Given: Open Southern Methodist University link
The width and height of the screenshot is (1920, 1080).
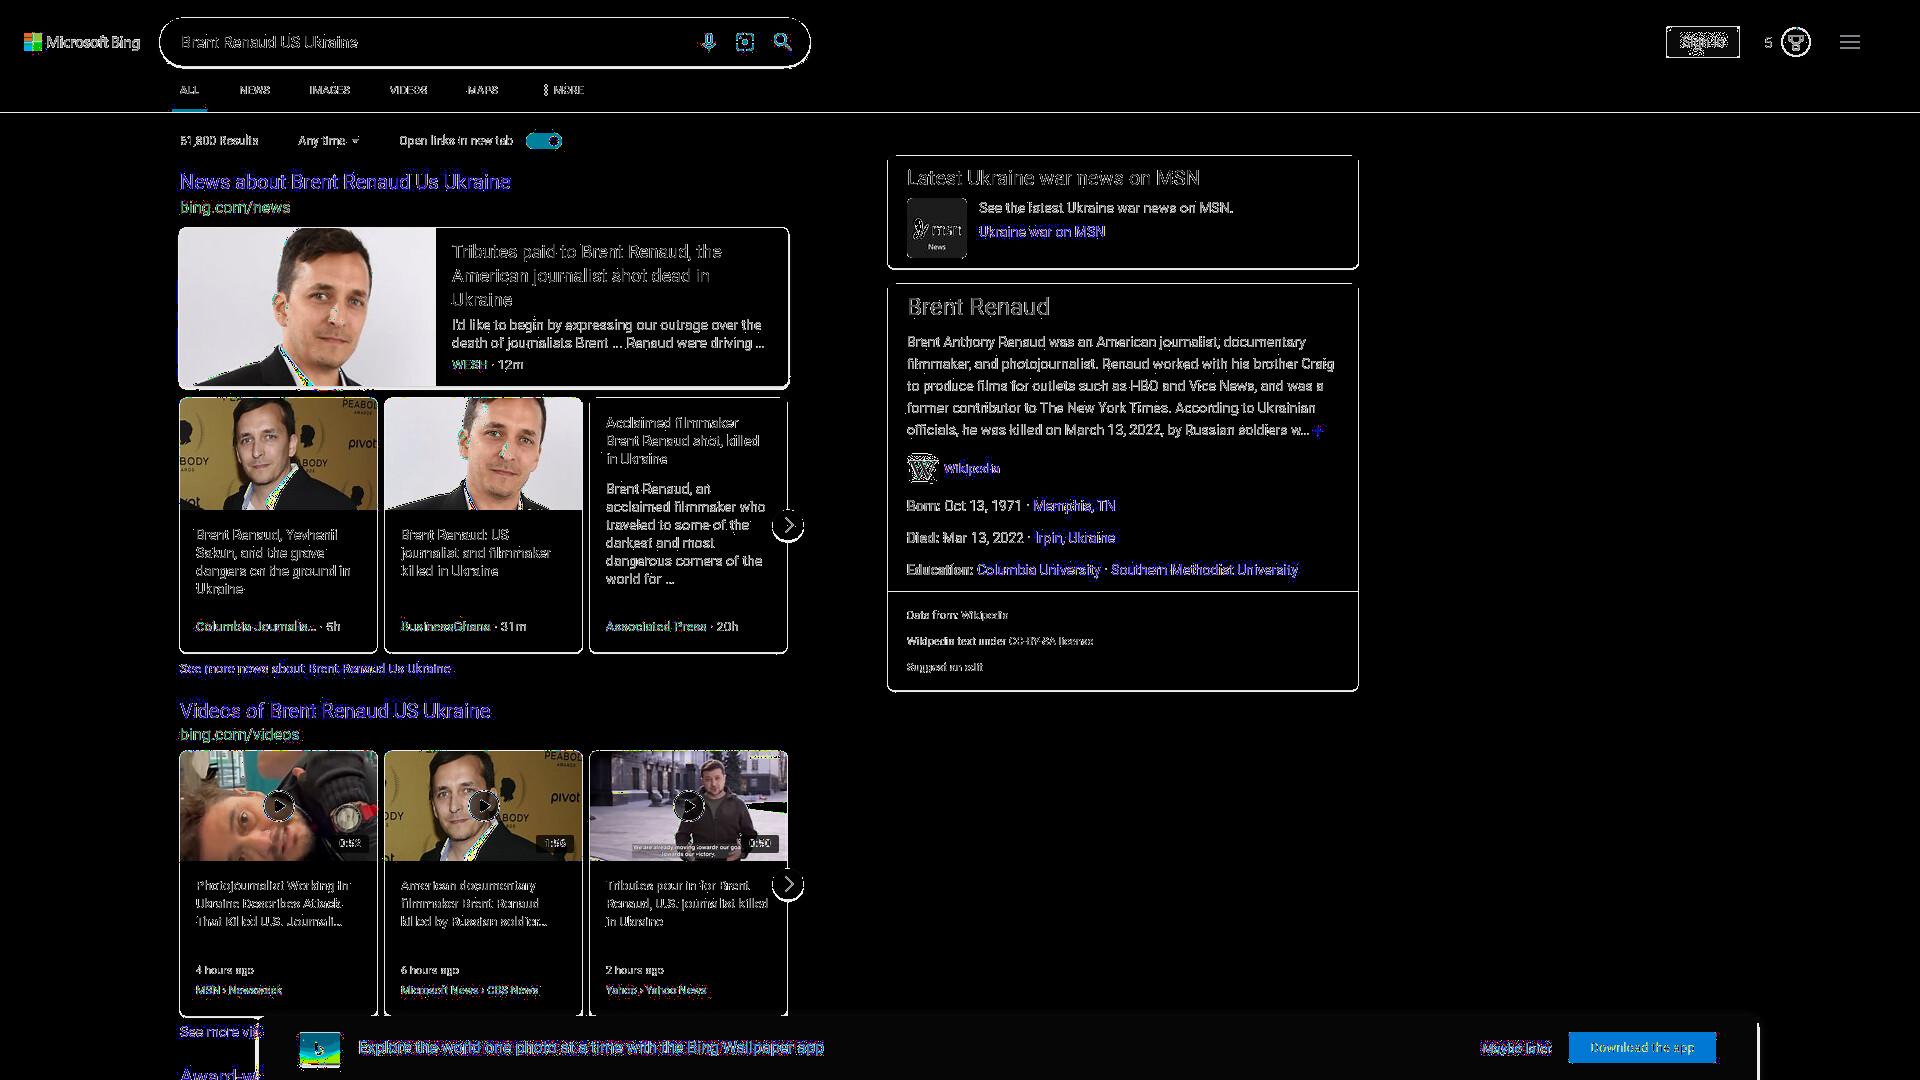Looking at the screenshot, I should [x=1204, y=570].
